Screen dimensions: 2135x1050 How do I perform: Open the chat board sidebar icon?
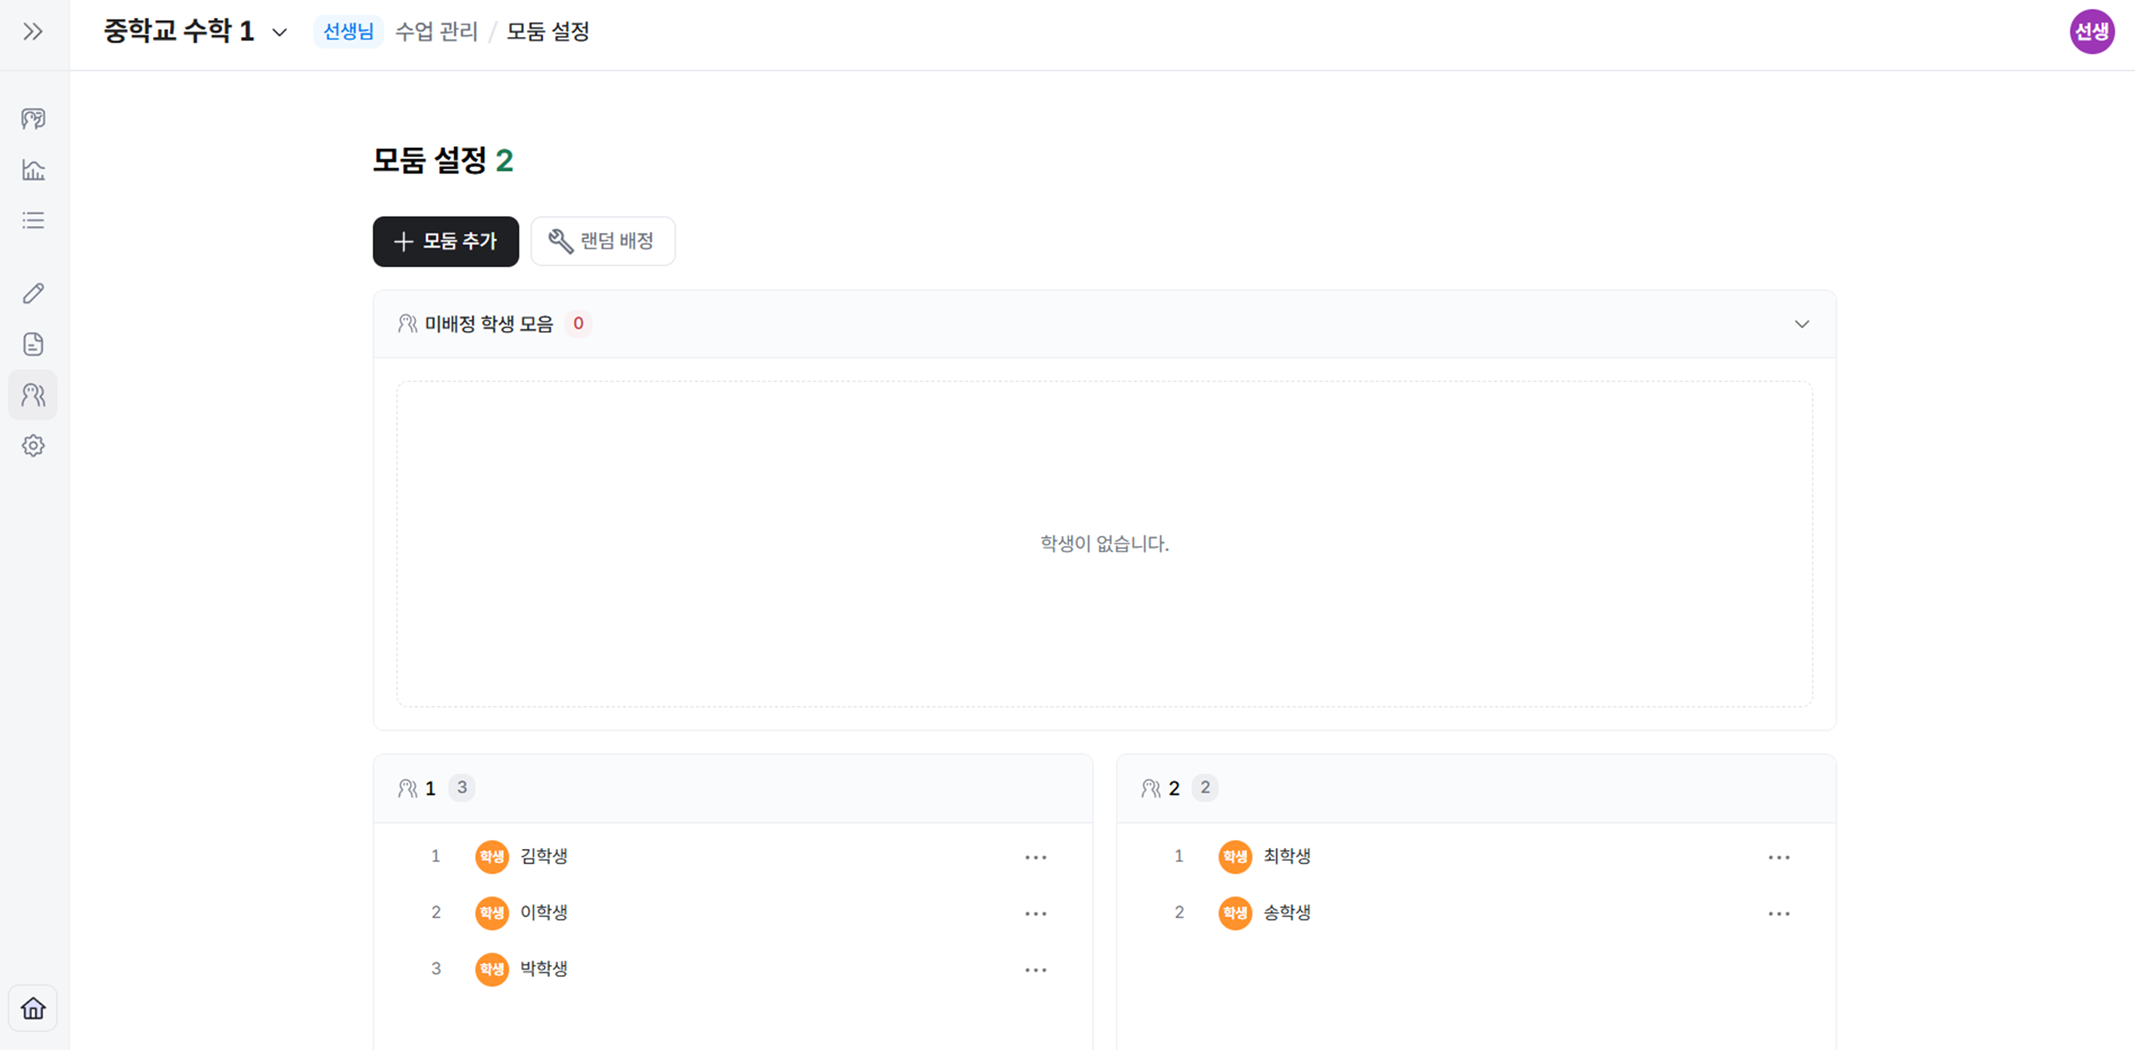click(x=33, y=119)
